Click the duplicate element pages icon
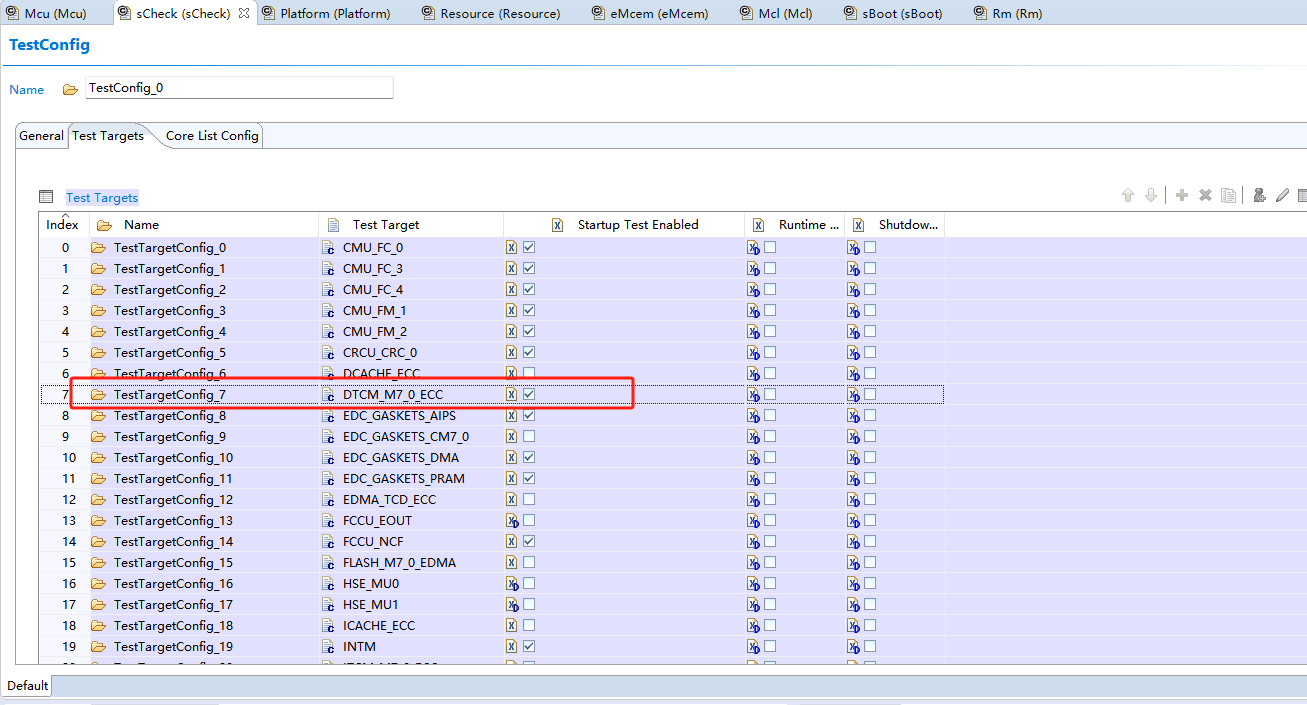The height and width of the screenshot is (705, 1307). 1229,196
